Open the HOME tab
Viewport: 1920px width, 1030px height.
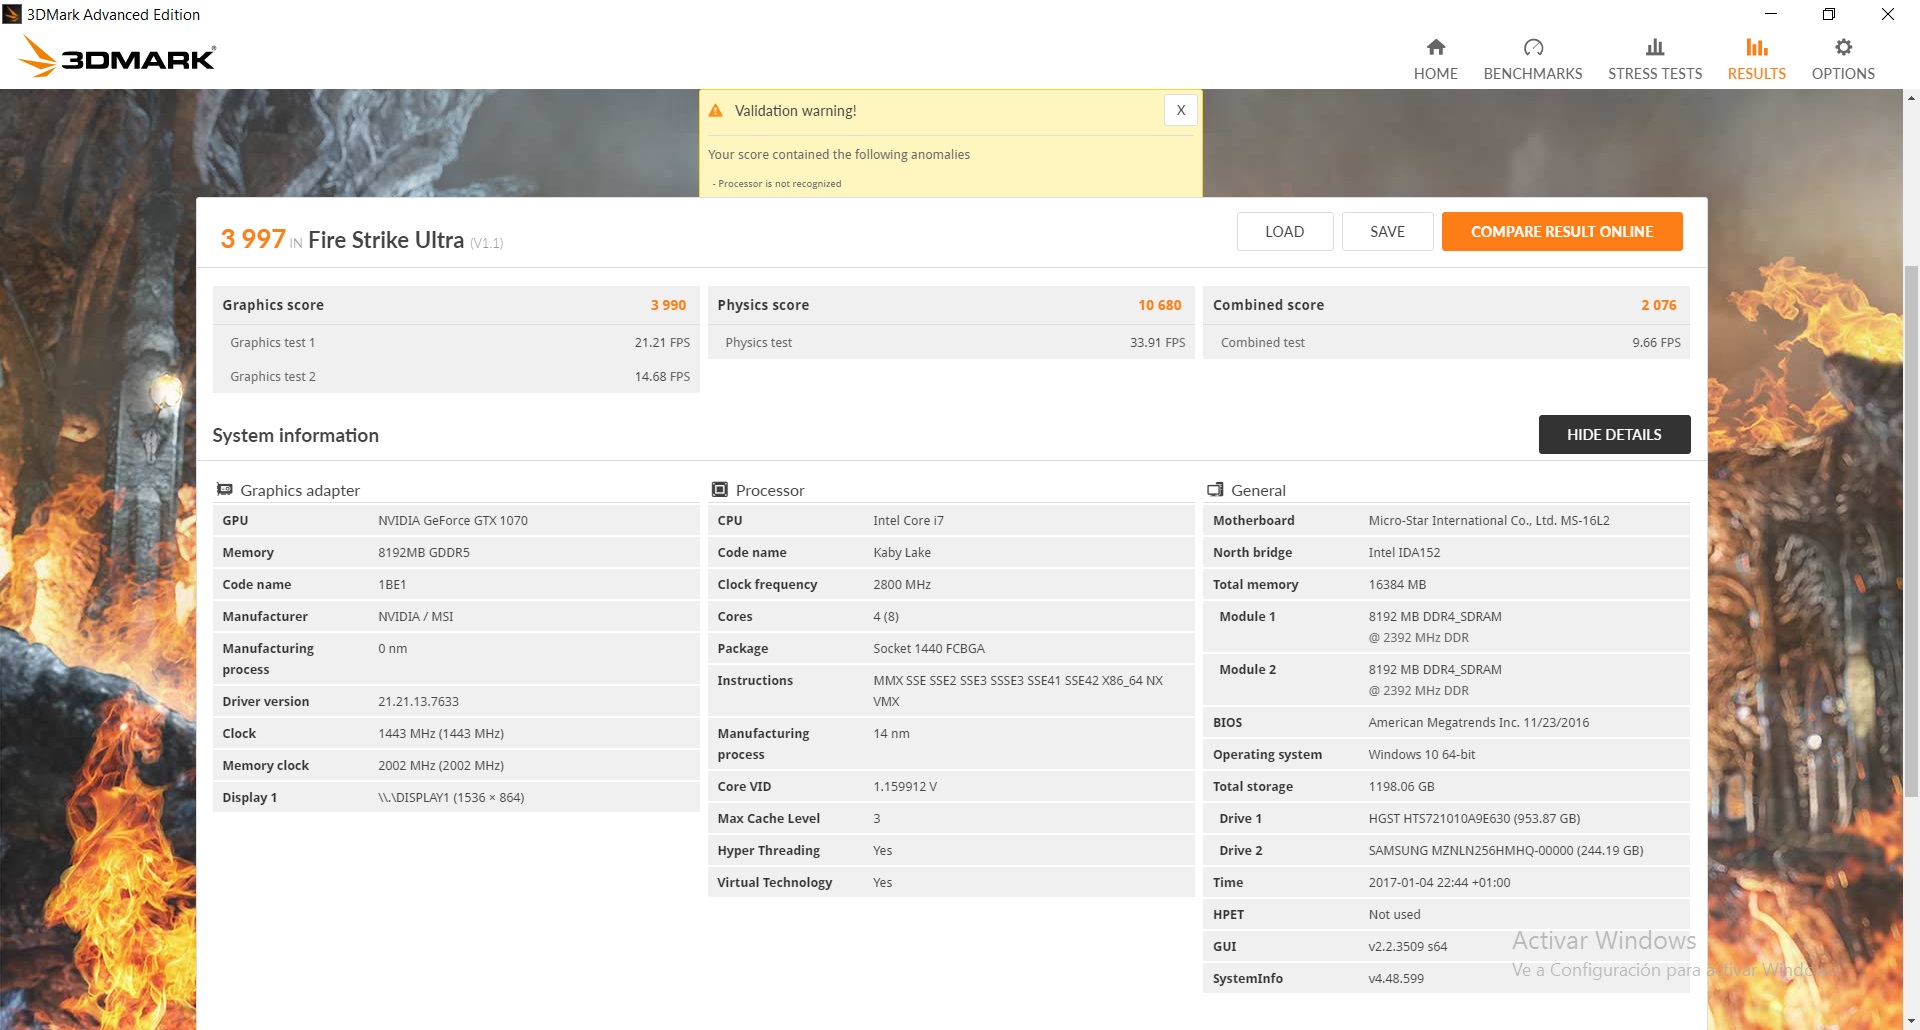pos(1435,60)
